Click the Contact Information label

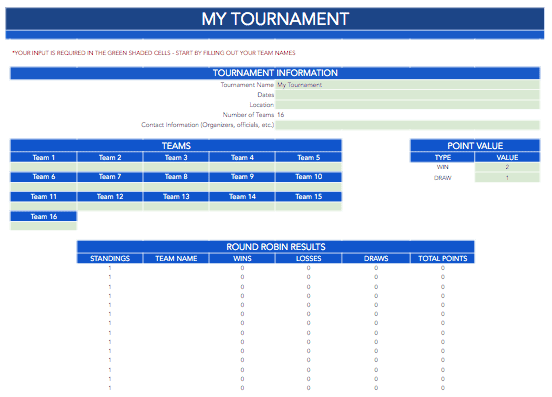[x=208, y=125]
